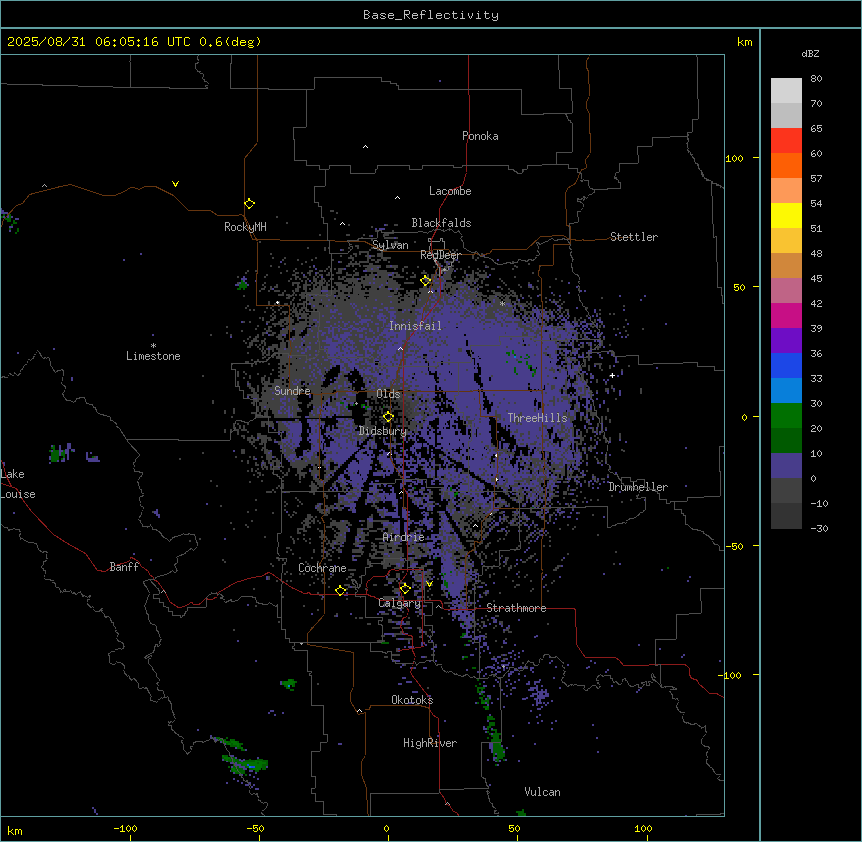
Task: Click the Banff label
Action: 124,567
